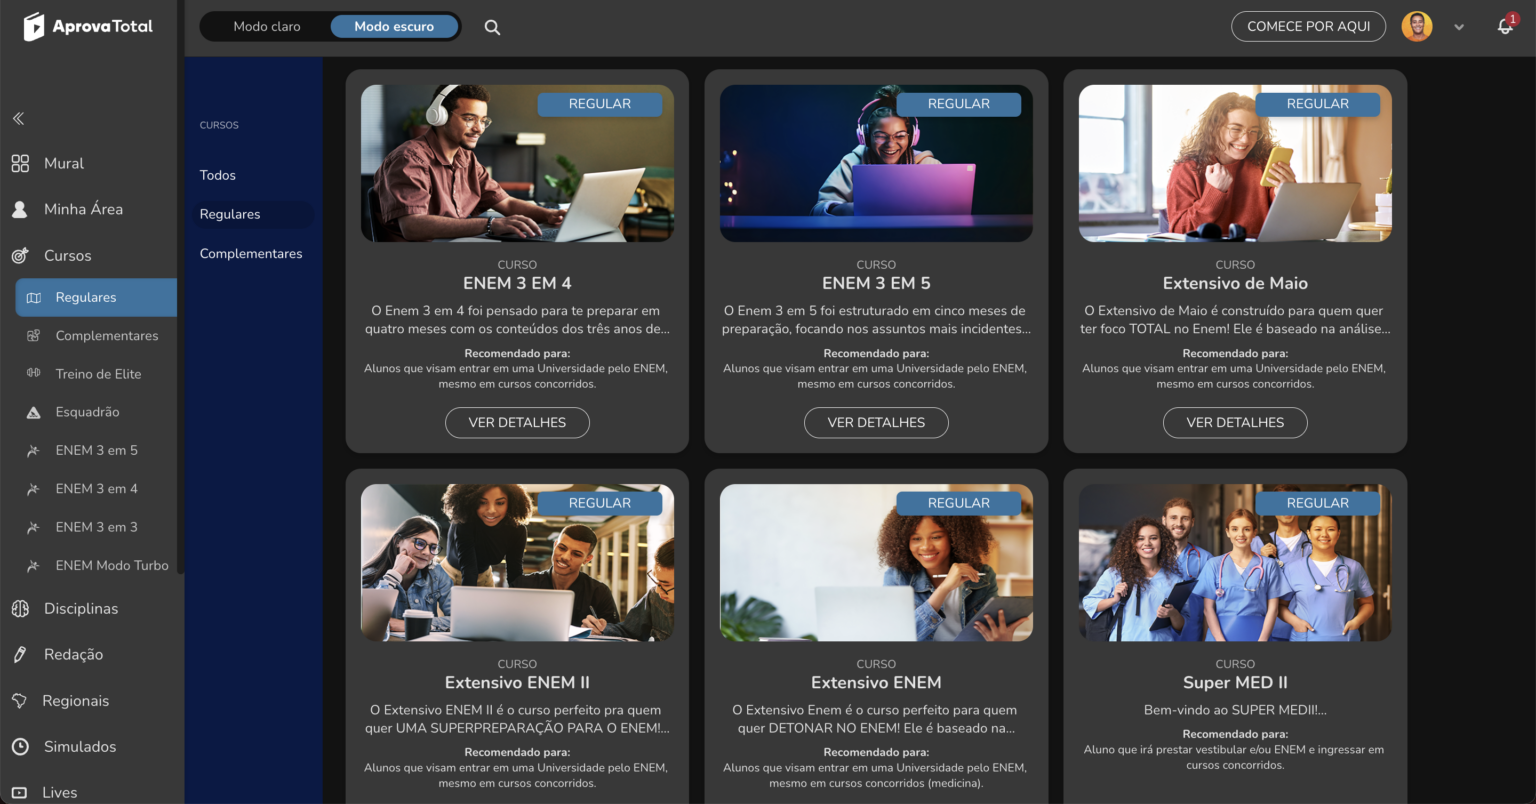The height and width of the screenshot is (804, 1536).
Task: Open Treino de Elite in sidebar
Action: [x=98, y=374]
